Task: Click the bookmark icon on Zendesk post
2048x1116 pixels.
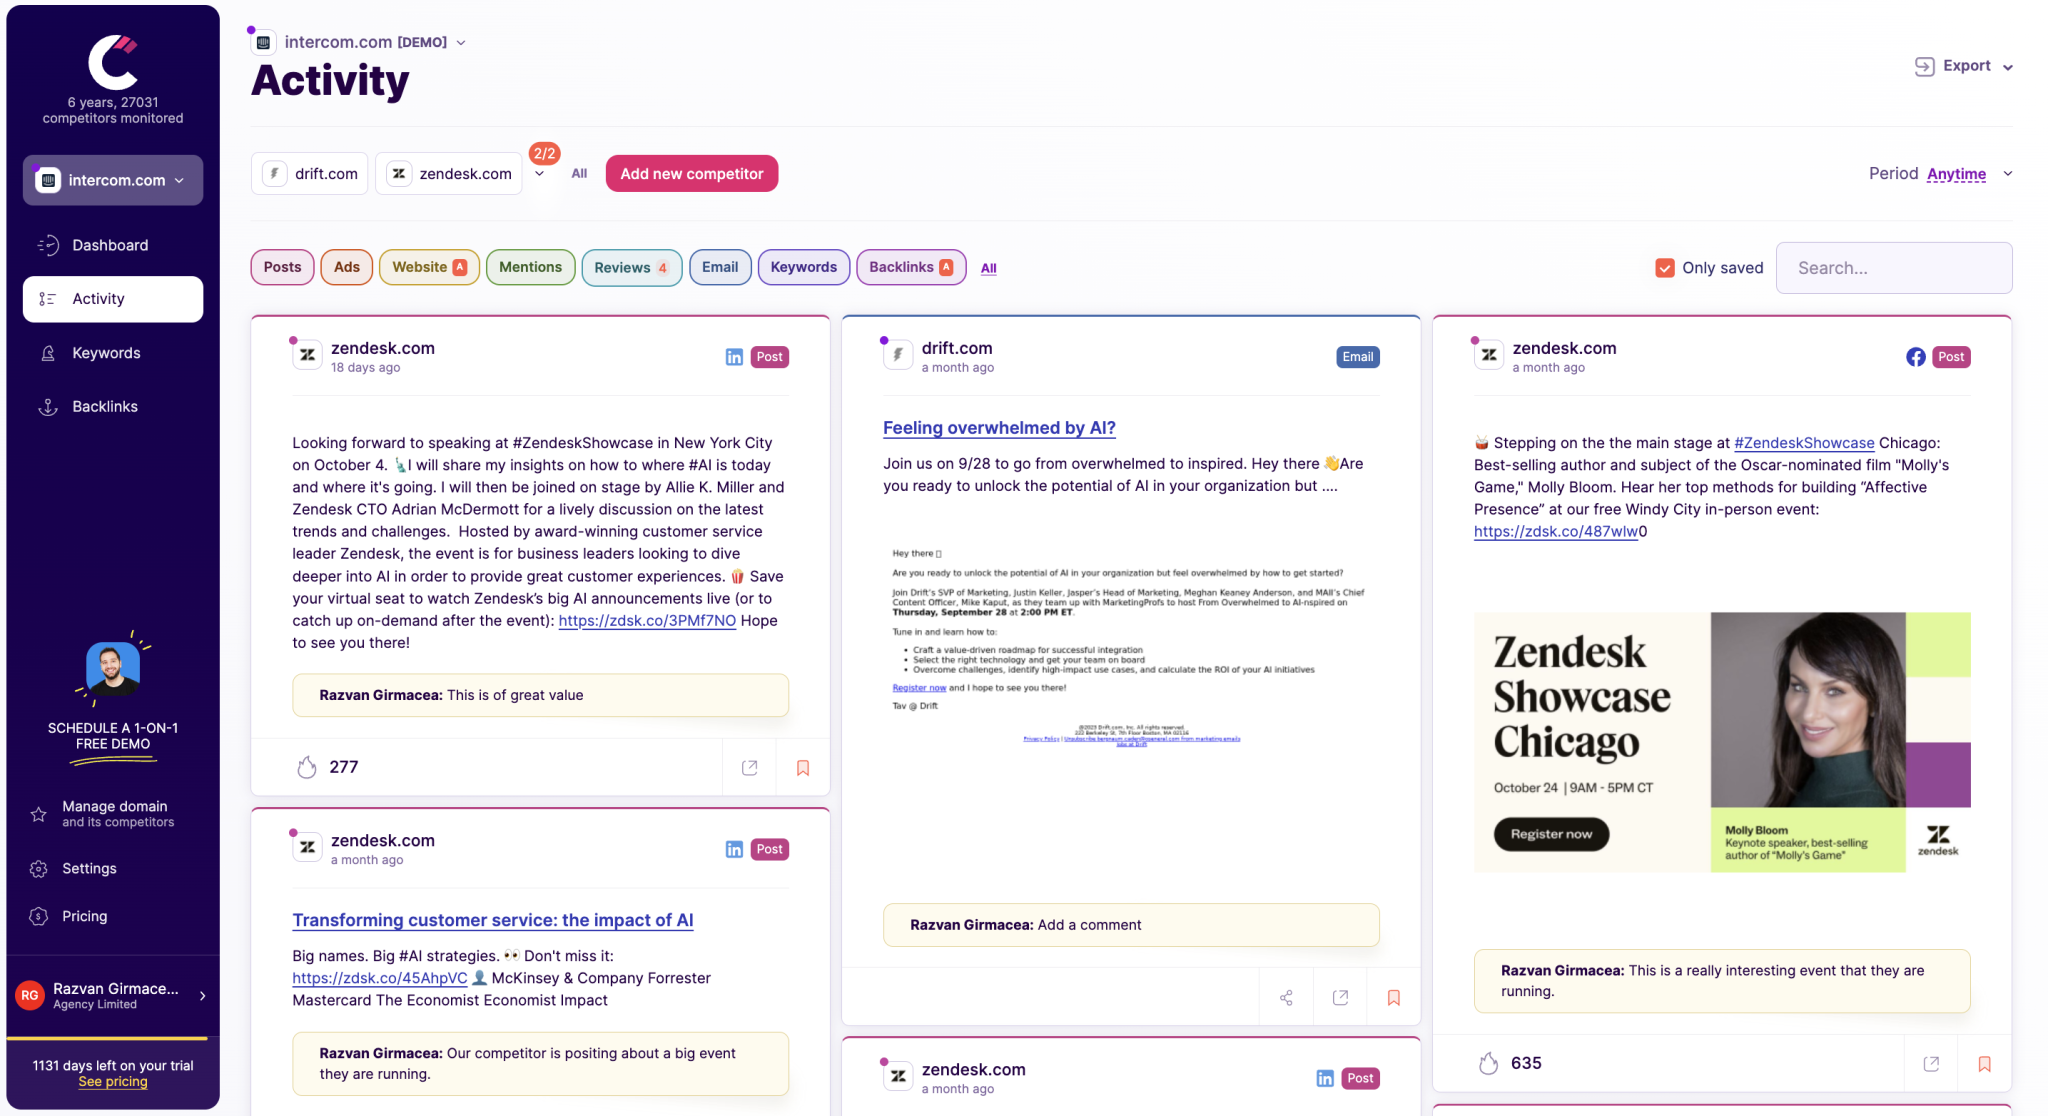Action: 802,767
